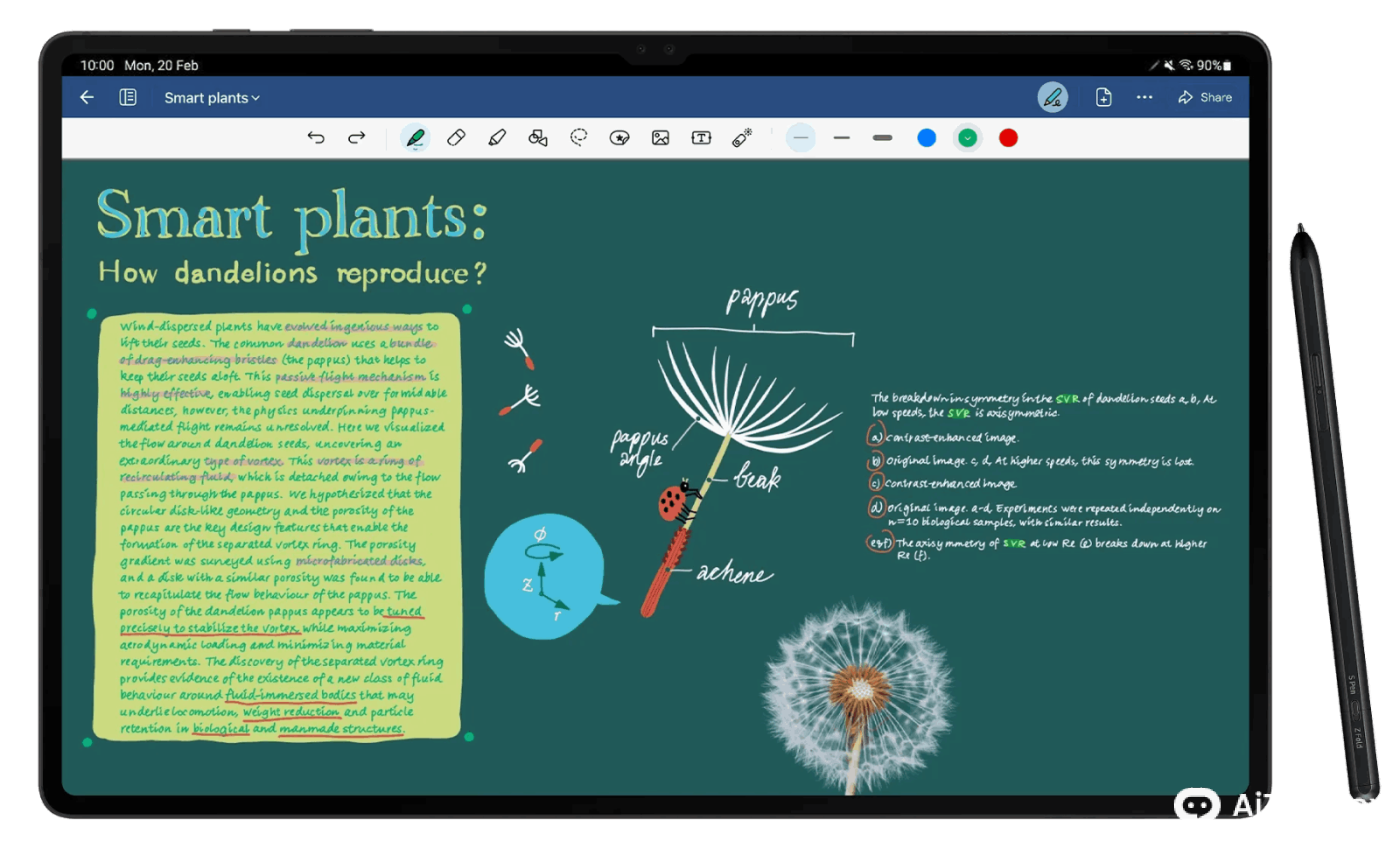The height and width of the screenshot is (848, 1400).
Task: Choose the medium stroke thickness
Action: [x=841, y=138]
